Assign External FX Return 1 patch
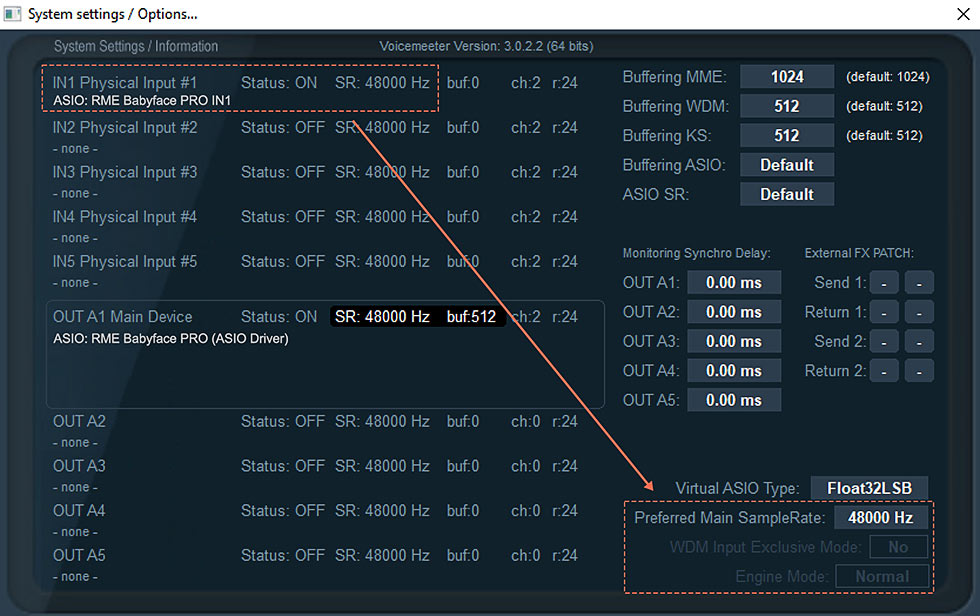Image resolution: width=980 pixels, height=616 pixels. [884, 311]
